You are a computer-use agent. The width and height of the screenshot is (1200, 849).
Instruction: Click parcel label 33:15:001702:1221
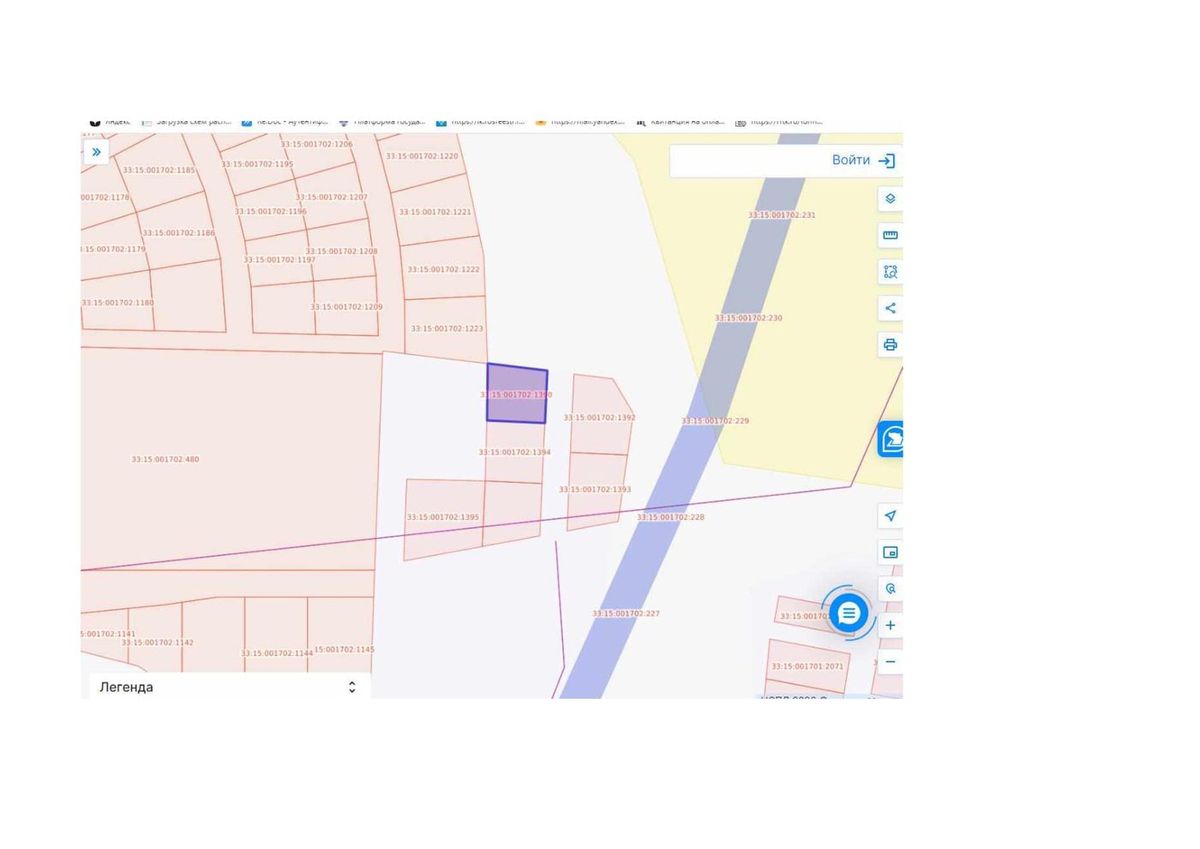435,212
